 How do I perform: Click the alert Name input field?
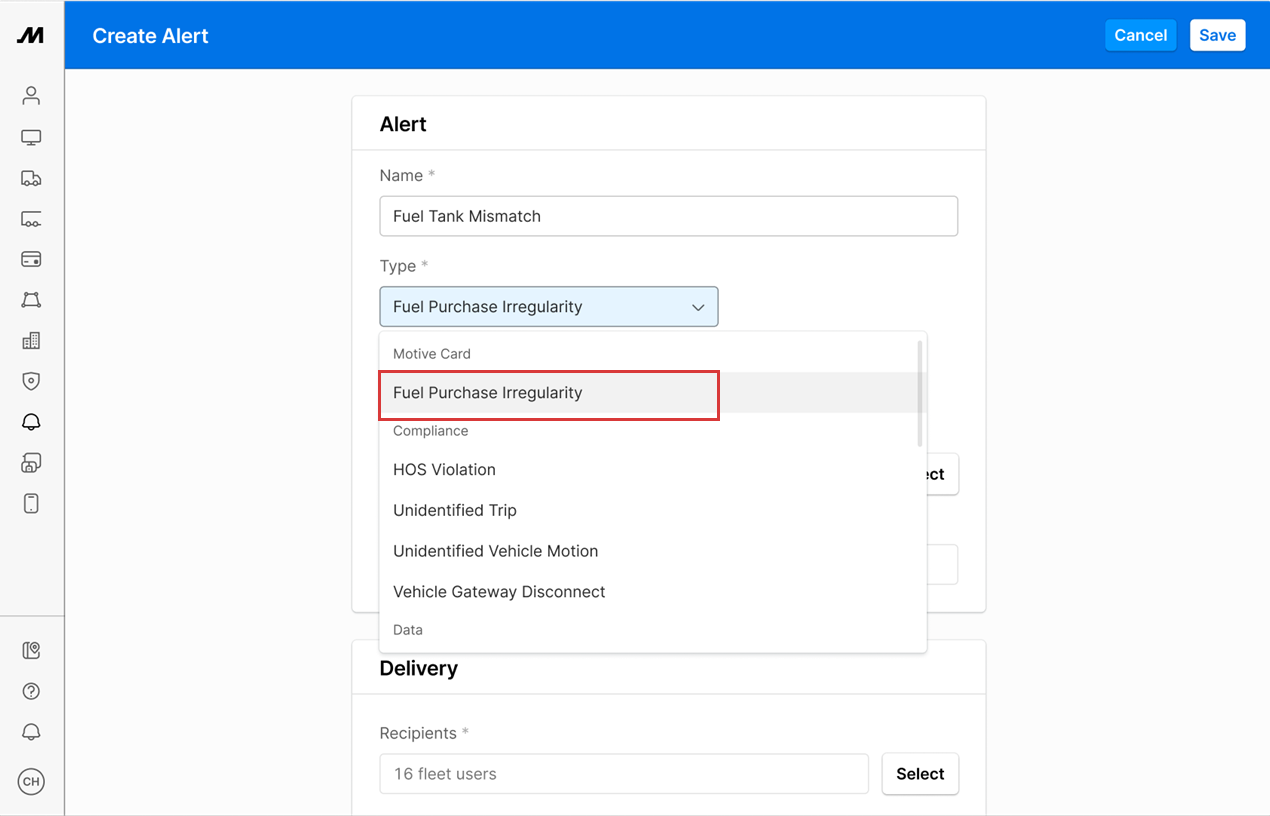pyautogui.click(x=668, y=216)
